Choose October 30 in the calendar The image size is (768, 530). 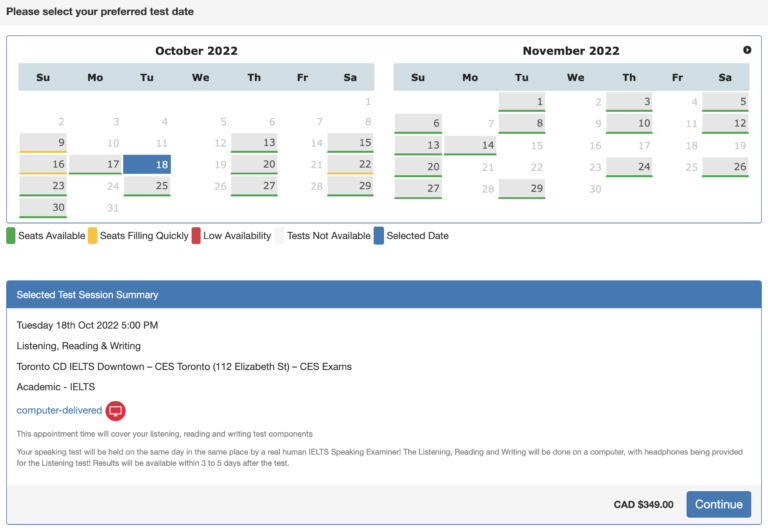pos(43,208)
